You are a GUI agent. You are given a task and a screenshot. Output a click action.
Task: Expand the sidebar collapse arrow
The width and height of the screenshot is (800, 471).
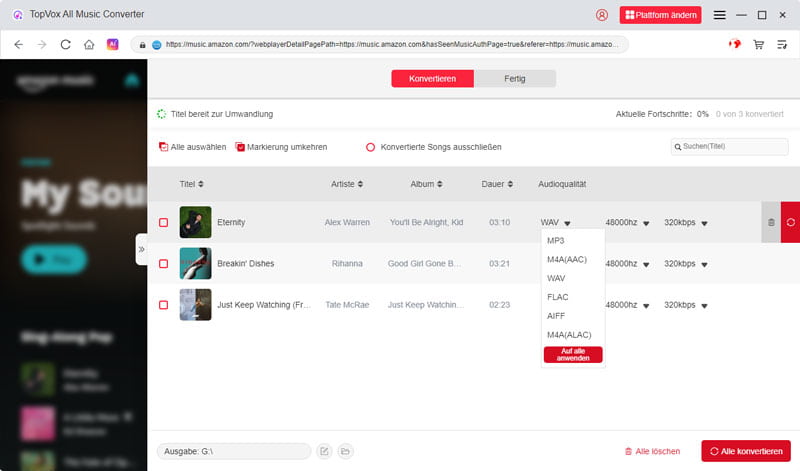coord(141,249)
